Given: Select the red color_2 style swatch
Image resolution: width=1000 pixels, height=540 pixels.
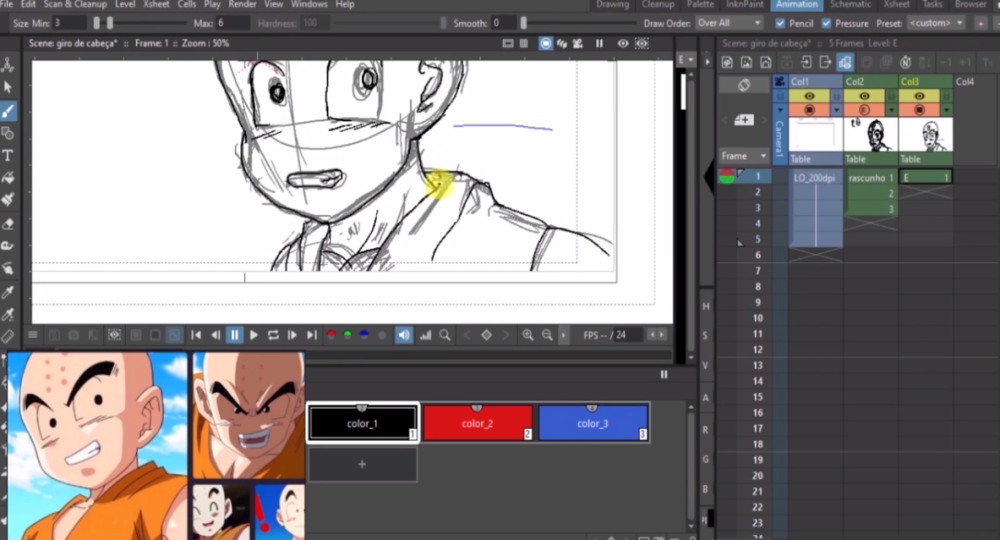Looking at the screenshot, I should tap(477, 423).
